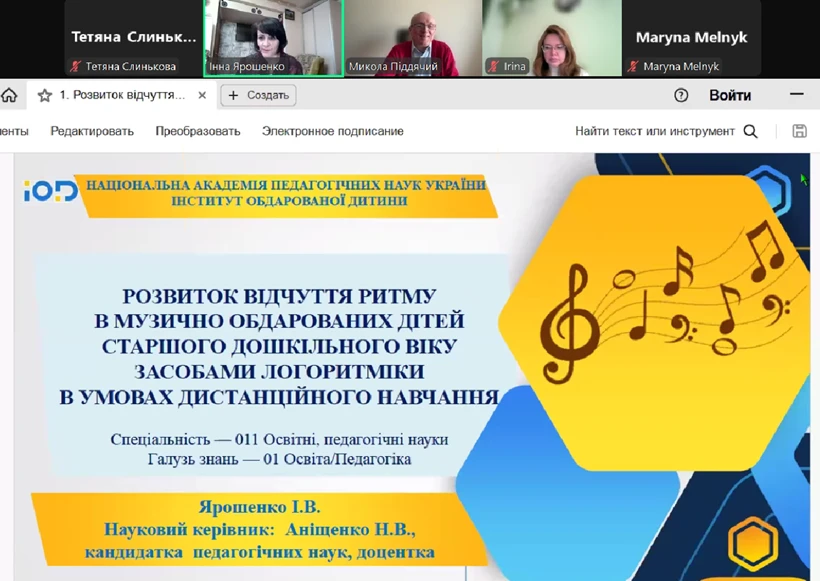Open the Help question mark icon
820x581 pixels.
click(681, 96)
